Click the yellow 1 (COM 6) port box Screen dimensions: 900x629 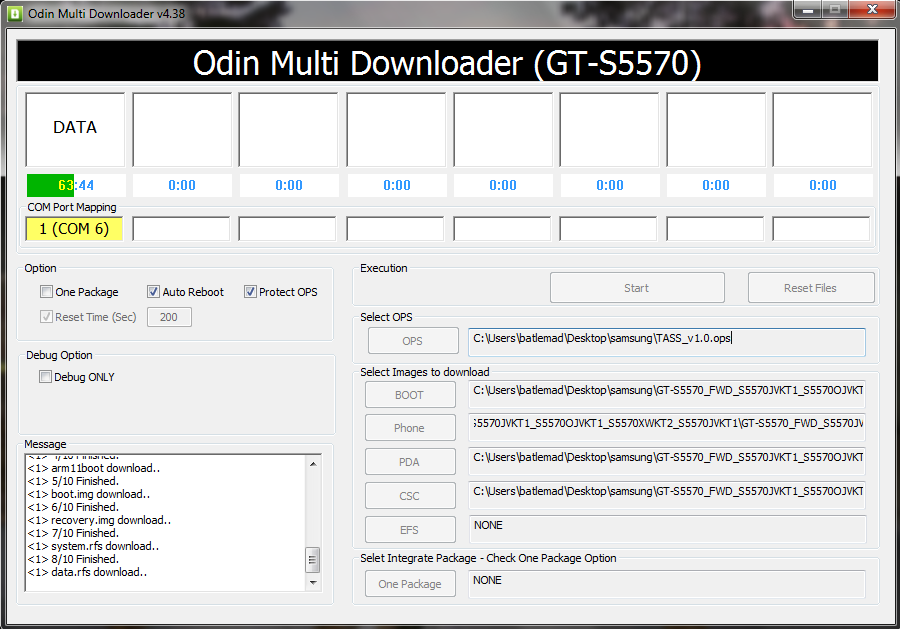(74, 229)
